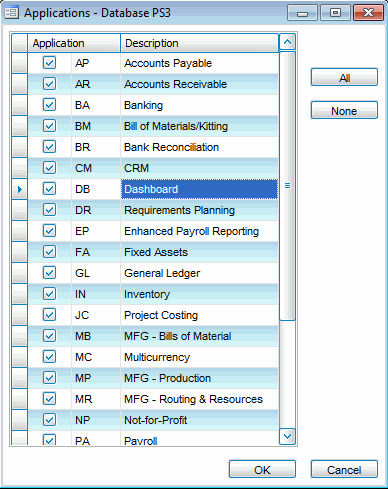Image resolution: width=388 pixels, height=489 pixels.
Task: Toggle the CM CRM checkbox
Action: 49,168
